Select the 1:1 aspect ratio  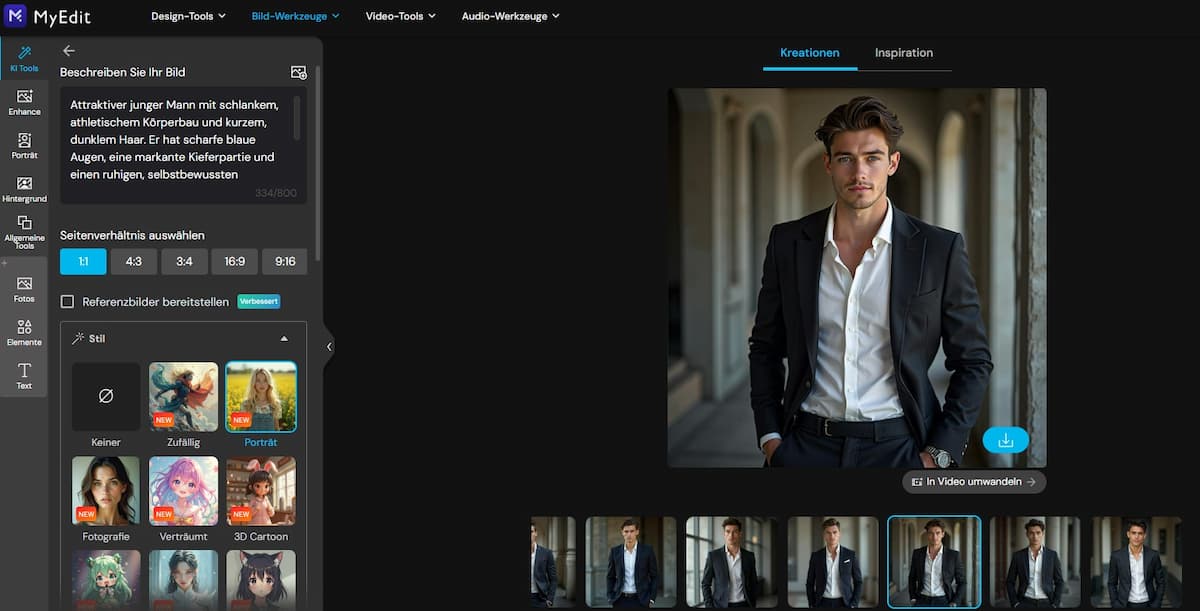pos(83,261)
